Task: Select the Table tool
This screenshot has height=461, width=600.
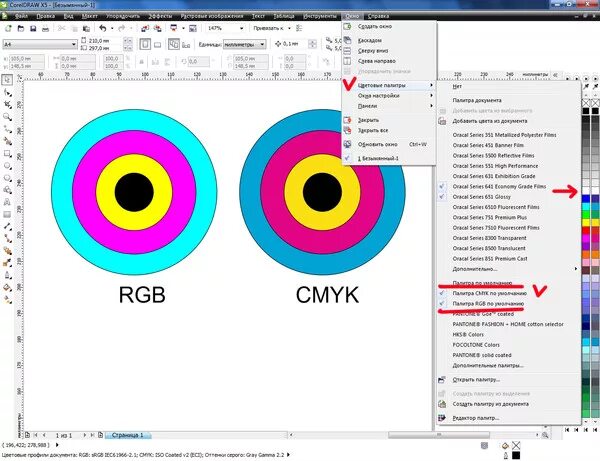Action: (x=7, y=214)
